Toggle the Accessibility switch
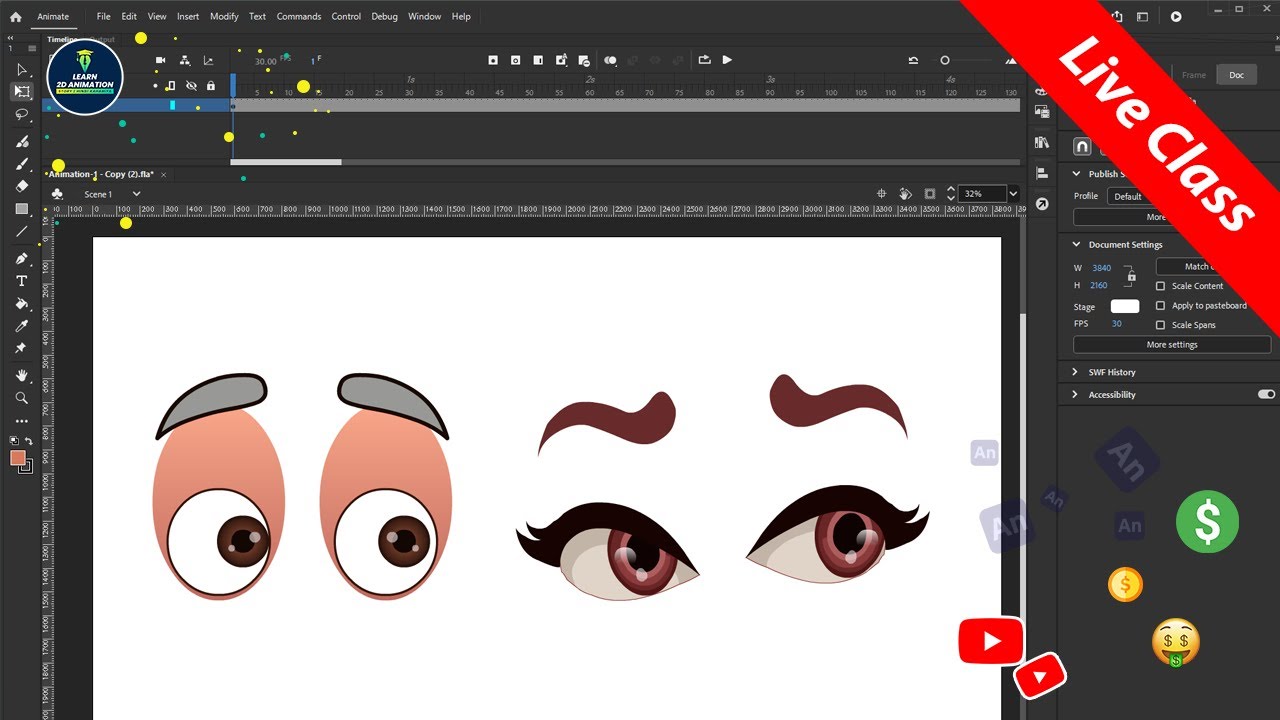 (1266, 395)
